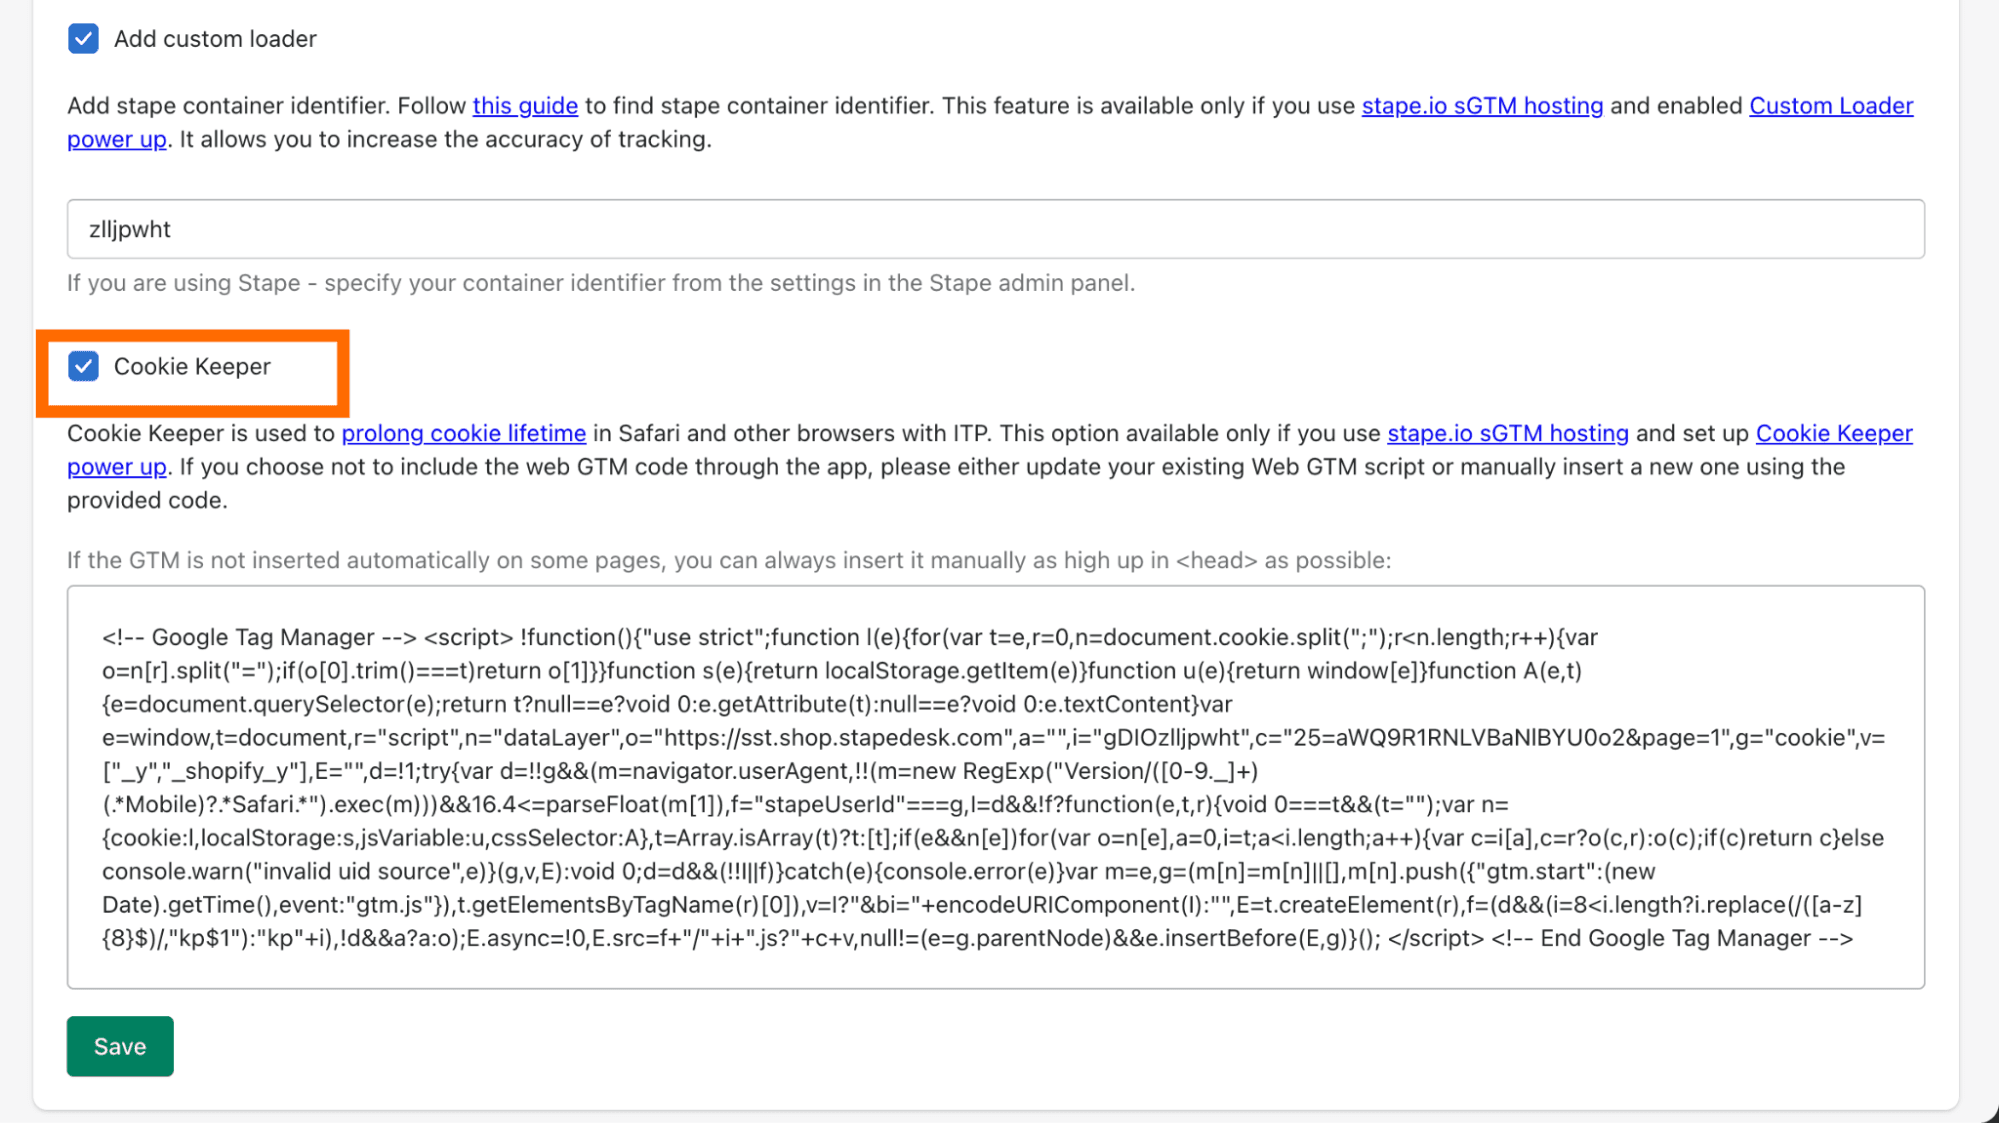
Task: Click the 'Add custom loader' label text
Action: (x=215, y=39)
